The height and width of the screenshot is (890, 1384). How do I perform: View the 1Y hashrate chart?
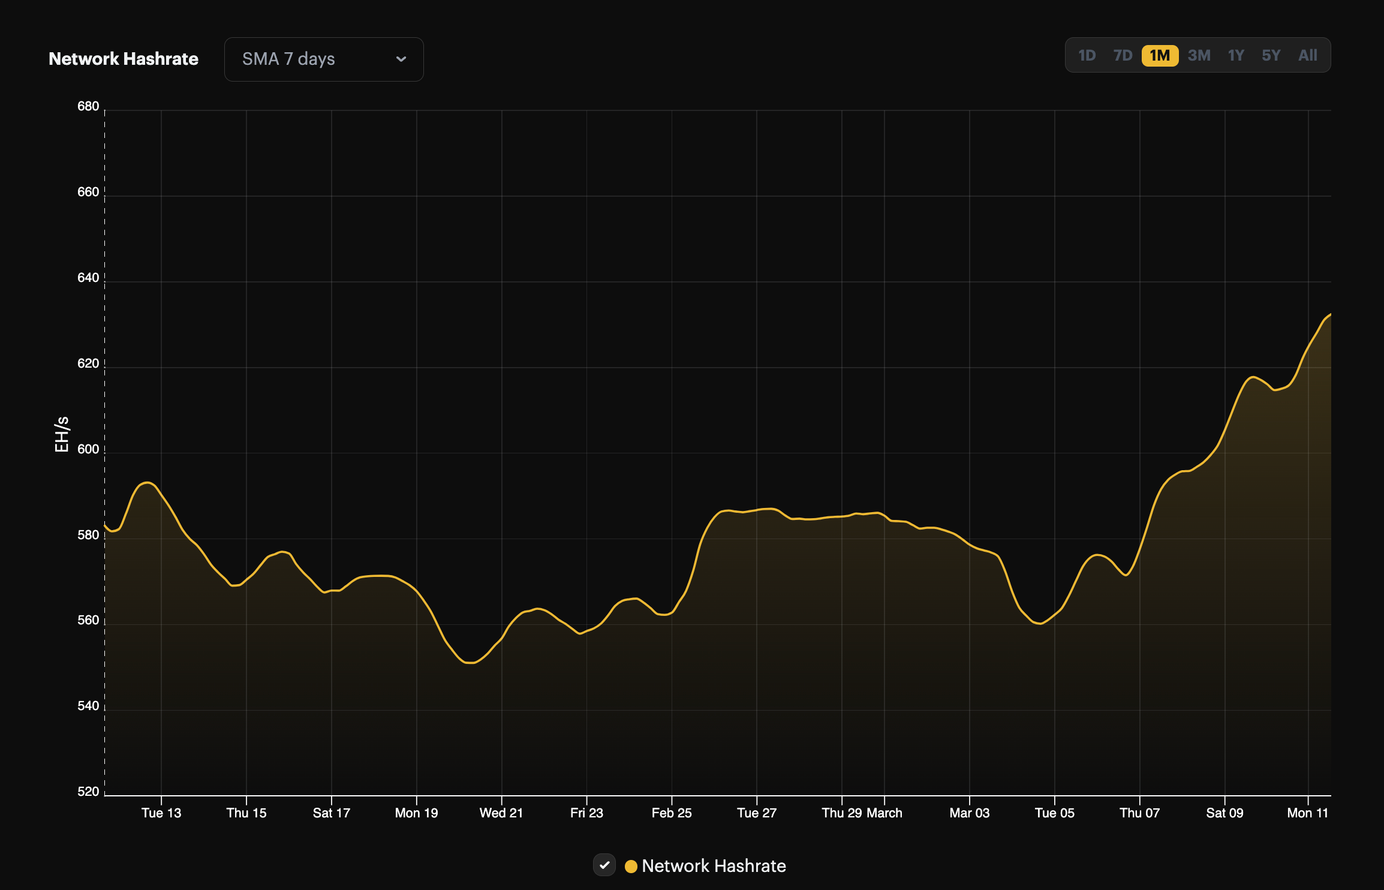point(1235,55)
